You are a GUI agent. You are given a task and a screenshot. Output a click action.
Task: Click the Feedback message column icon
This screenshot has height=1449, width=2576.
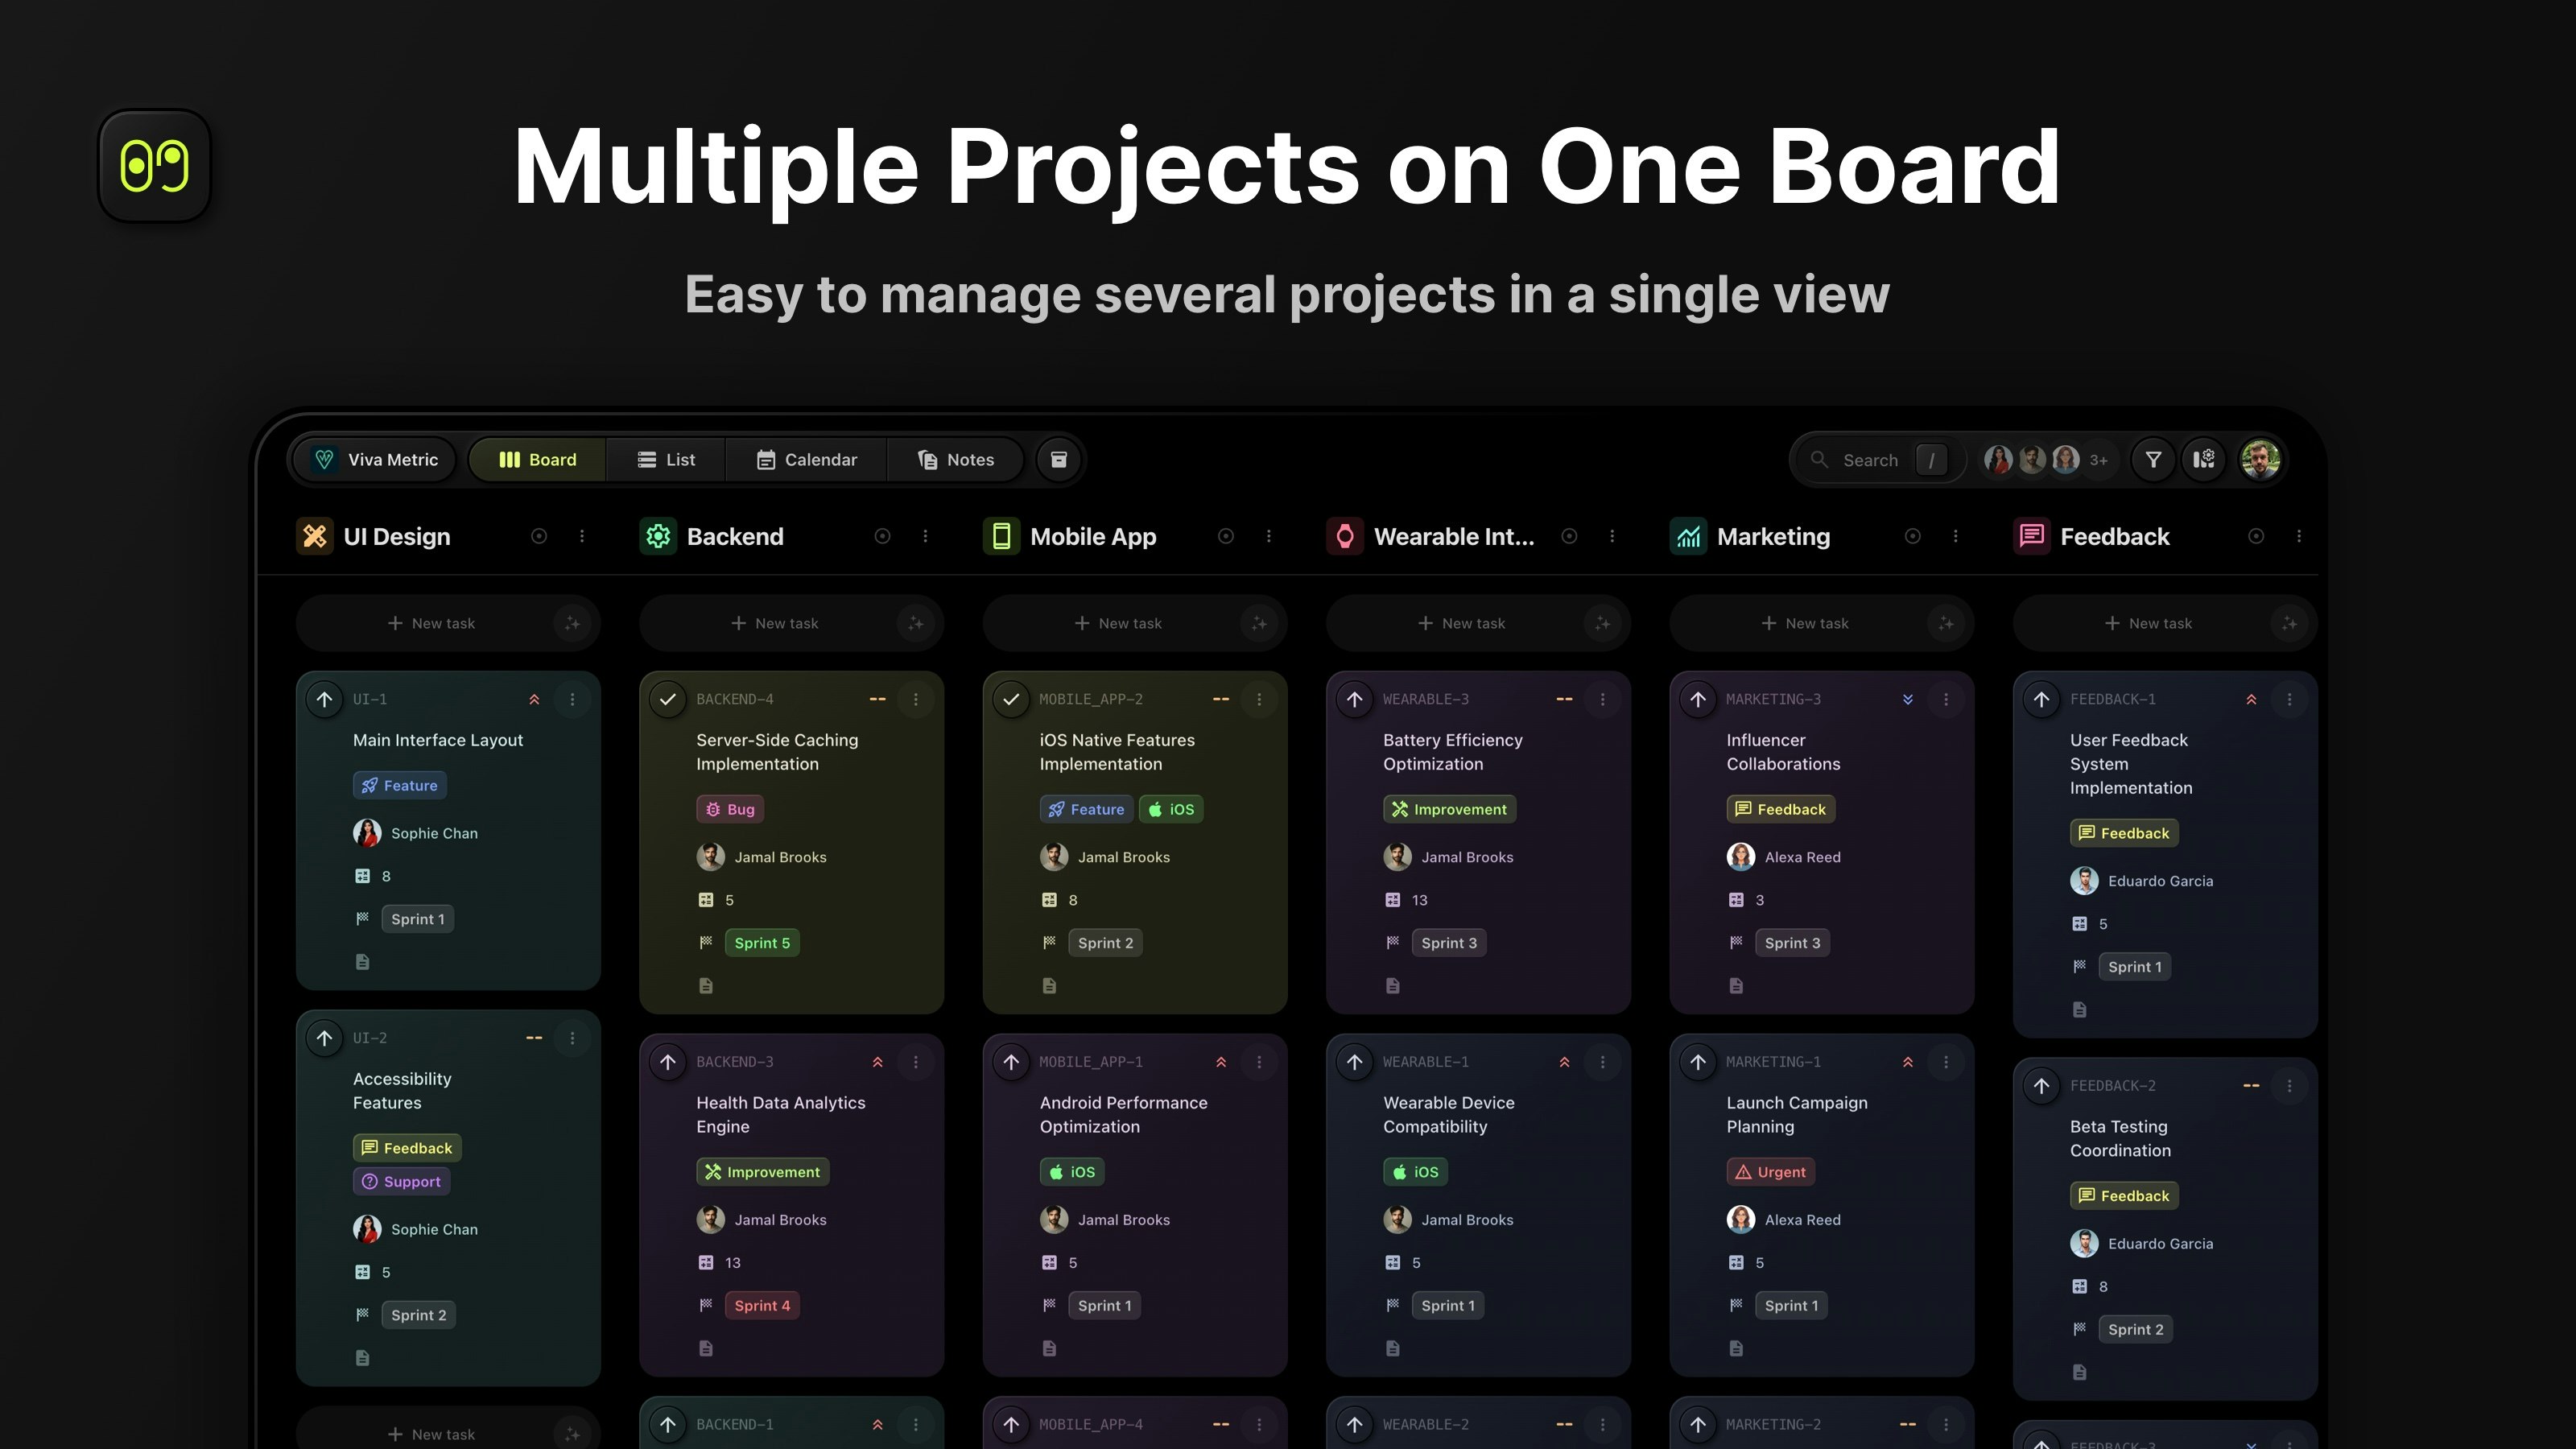coord(2032,537)
